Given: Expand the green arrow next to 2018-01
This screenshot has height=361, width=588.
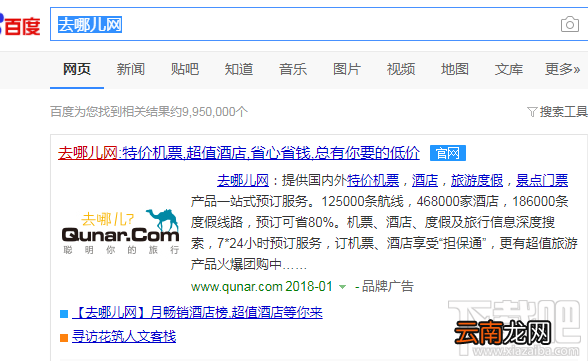Looking at the screenshot, I should pyautogui.click(x=342, y=287).
